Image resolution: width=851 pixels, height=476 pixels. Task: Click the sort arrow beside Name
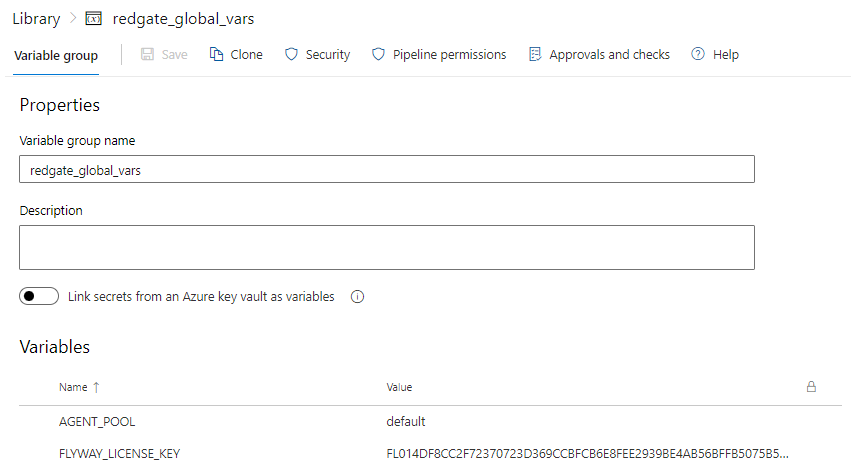pyautogui.click(x=96, y=387)
